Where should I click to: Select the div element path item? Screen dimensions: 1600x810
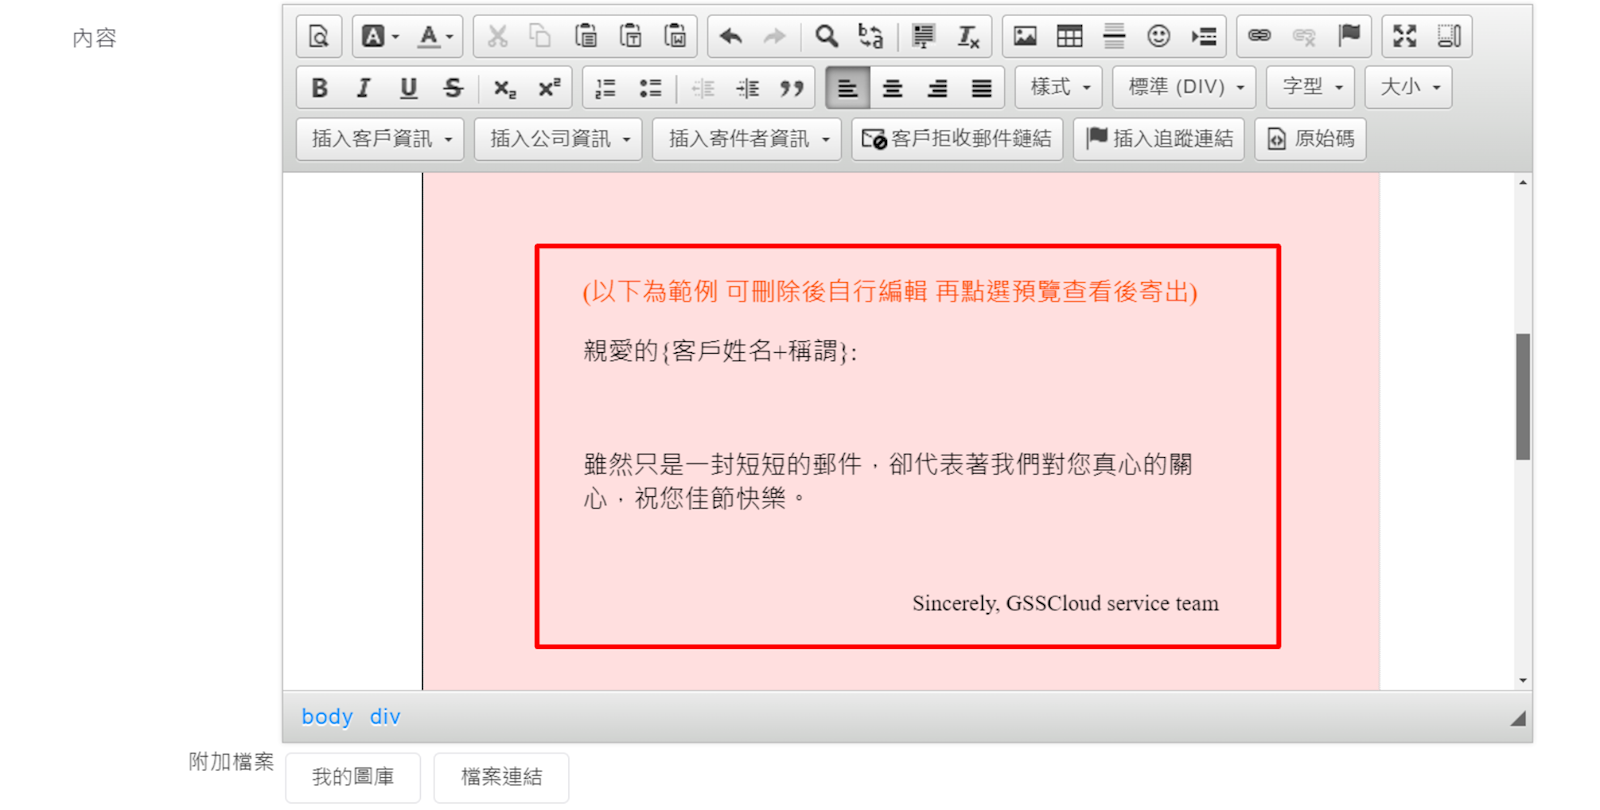(x=385, y=717)
